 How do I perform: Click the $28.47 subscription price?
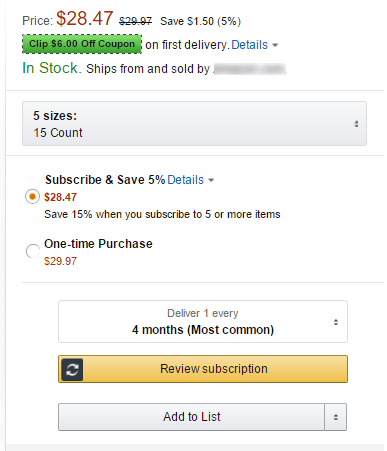point(60,197)
